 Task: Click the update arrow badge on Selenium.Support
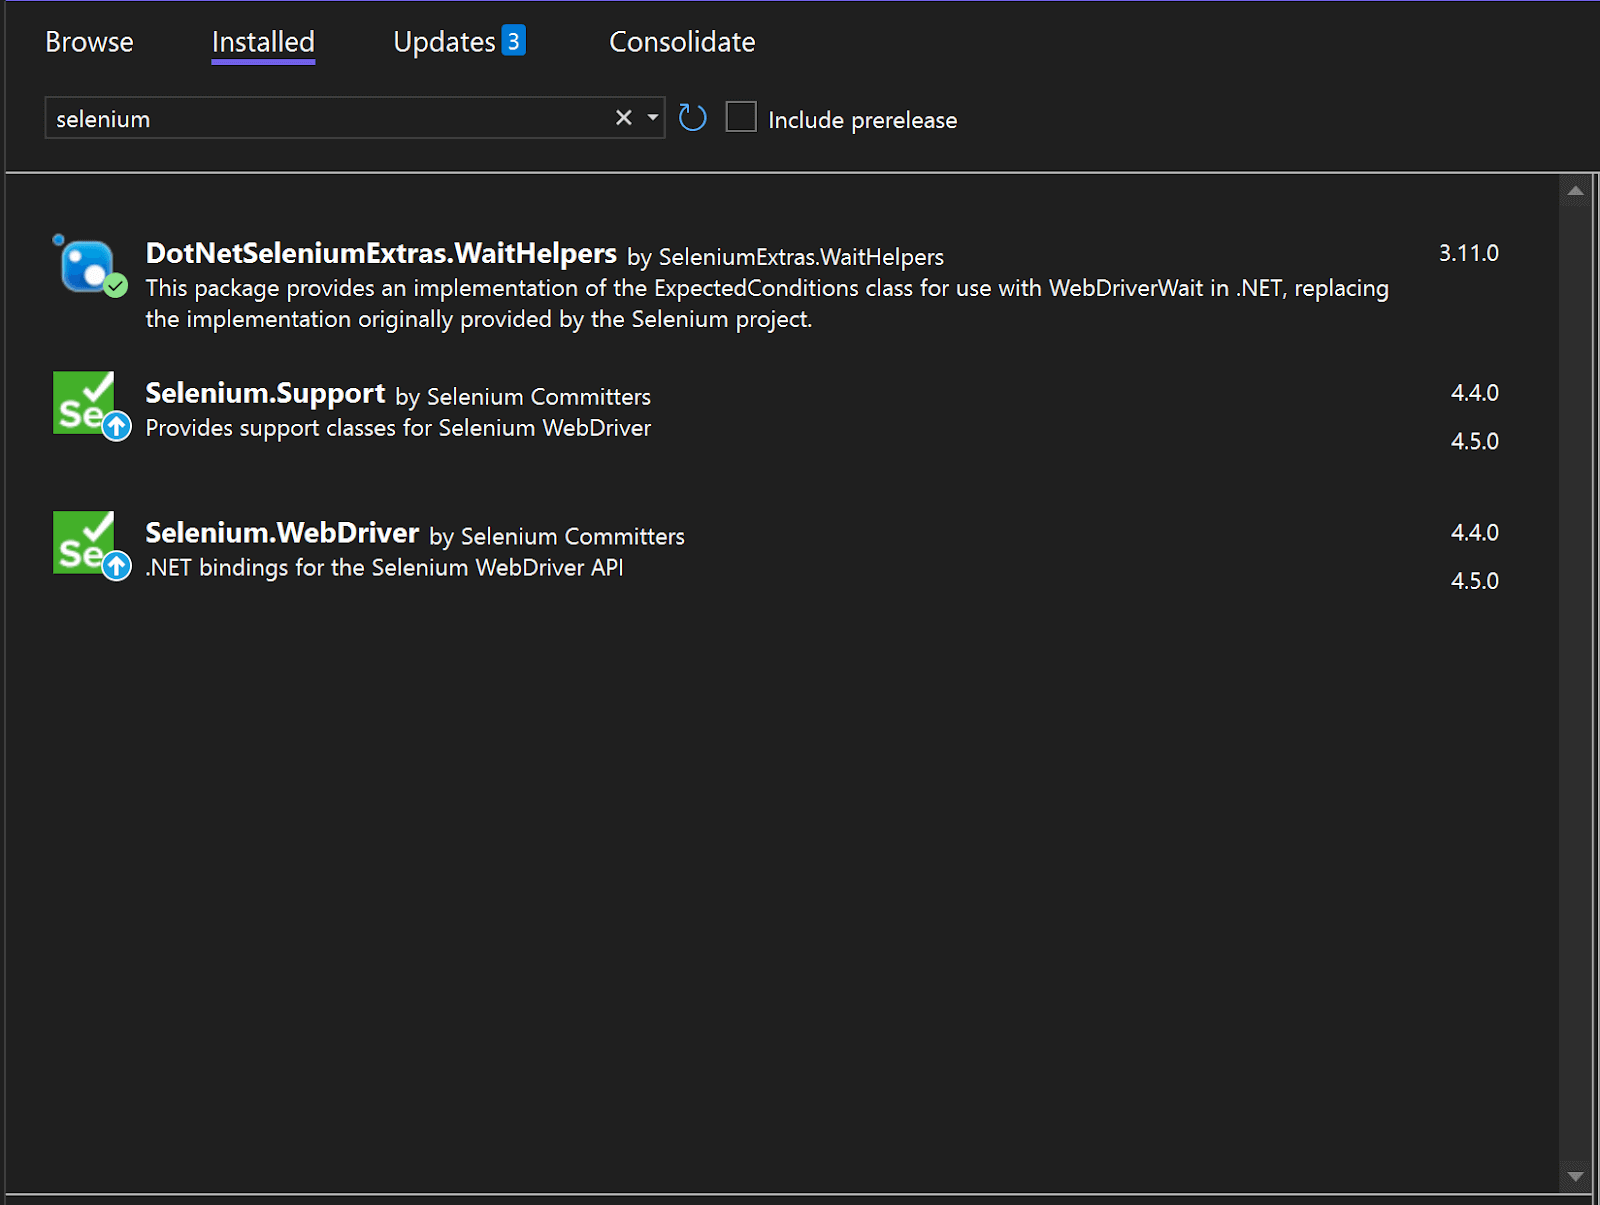pyautogui.click(x=115, y=427)
